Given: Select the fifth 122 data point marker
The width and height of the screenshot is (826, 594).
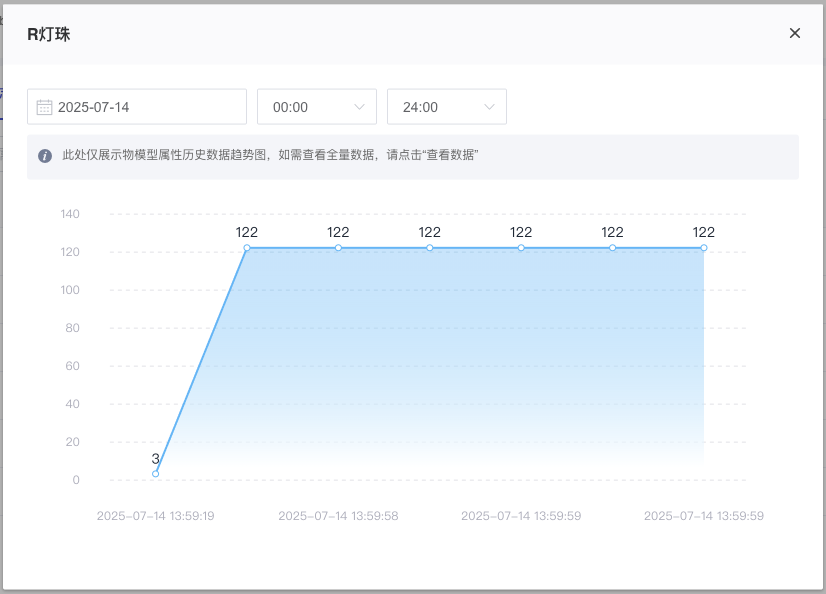Looking at the screenshot, I should [x=613, y=248].
